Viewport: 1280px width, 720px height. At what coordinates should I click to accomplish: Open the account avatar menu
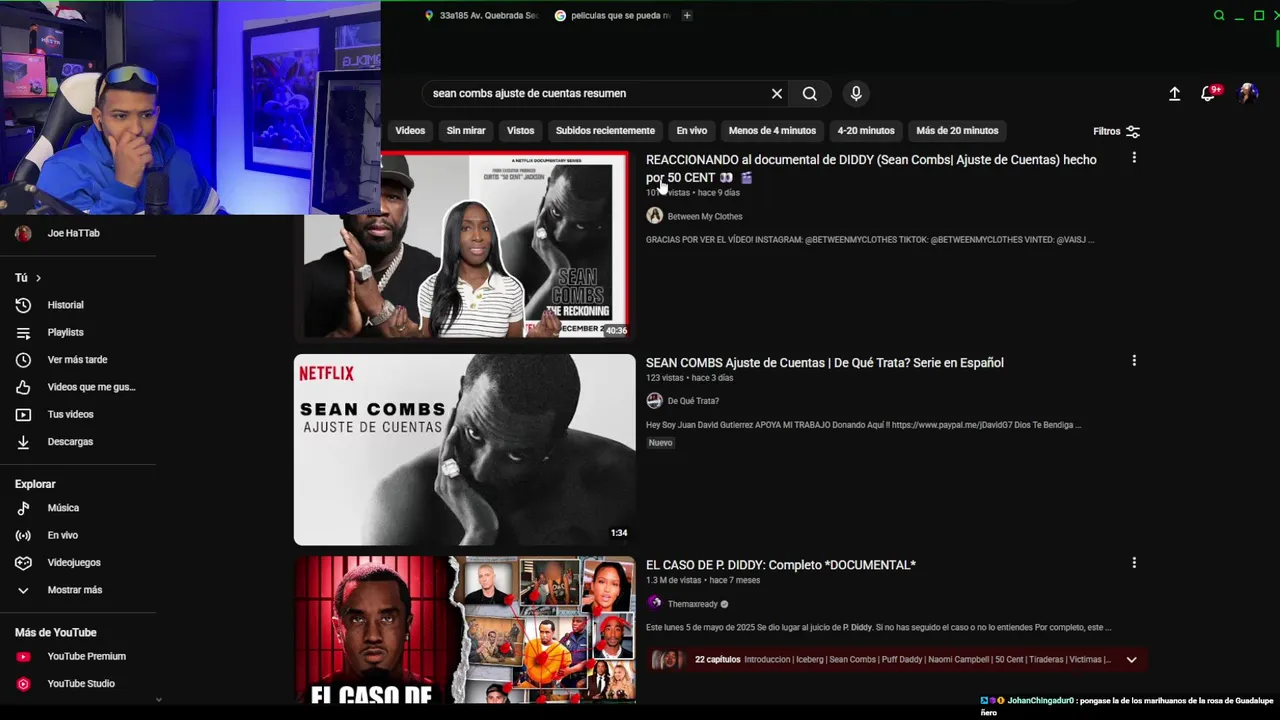click(x=1248, y=93)
